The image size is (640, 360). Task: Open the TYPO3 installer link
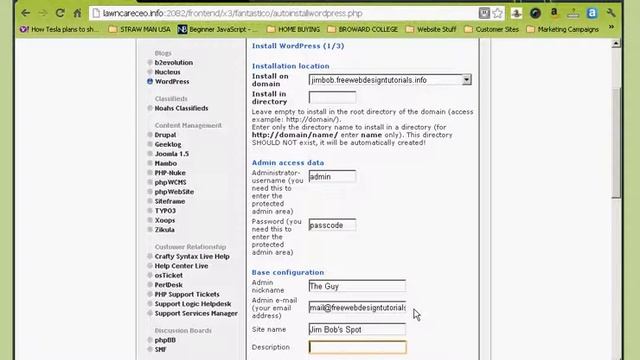[165, 211]
